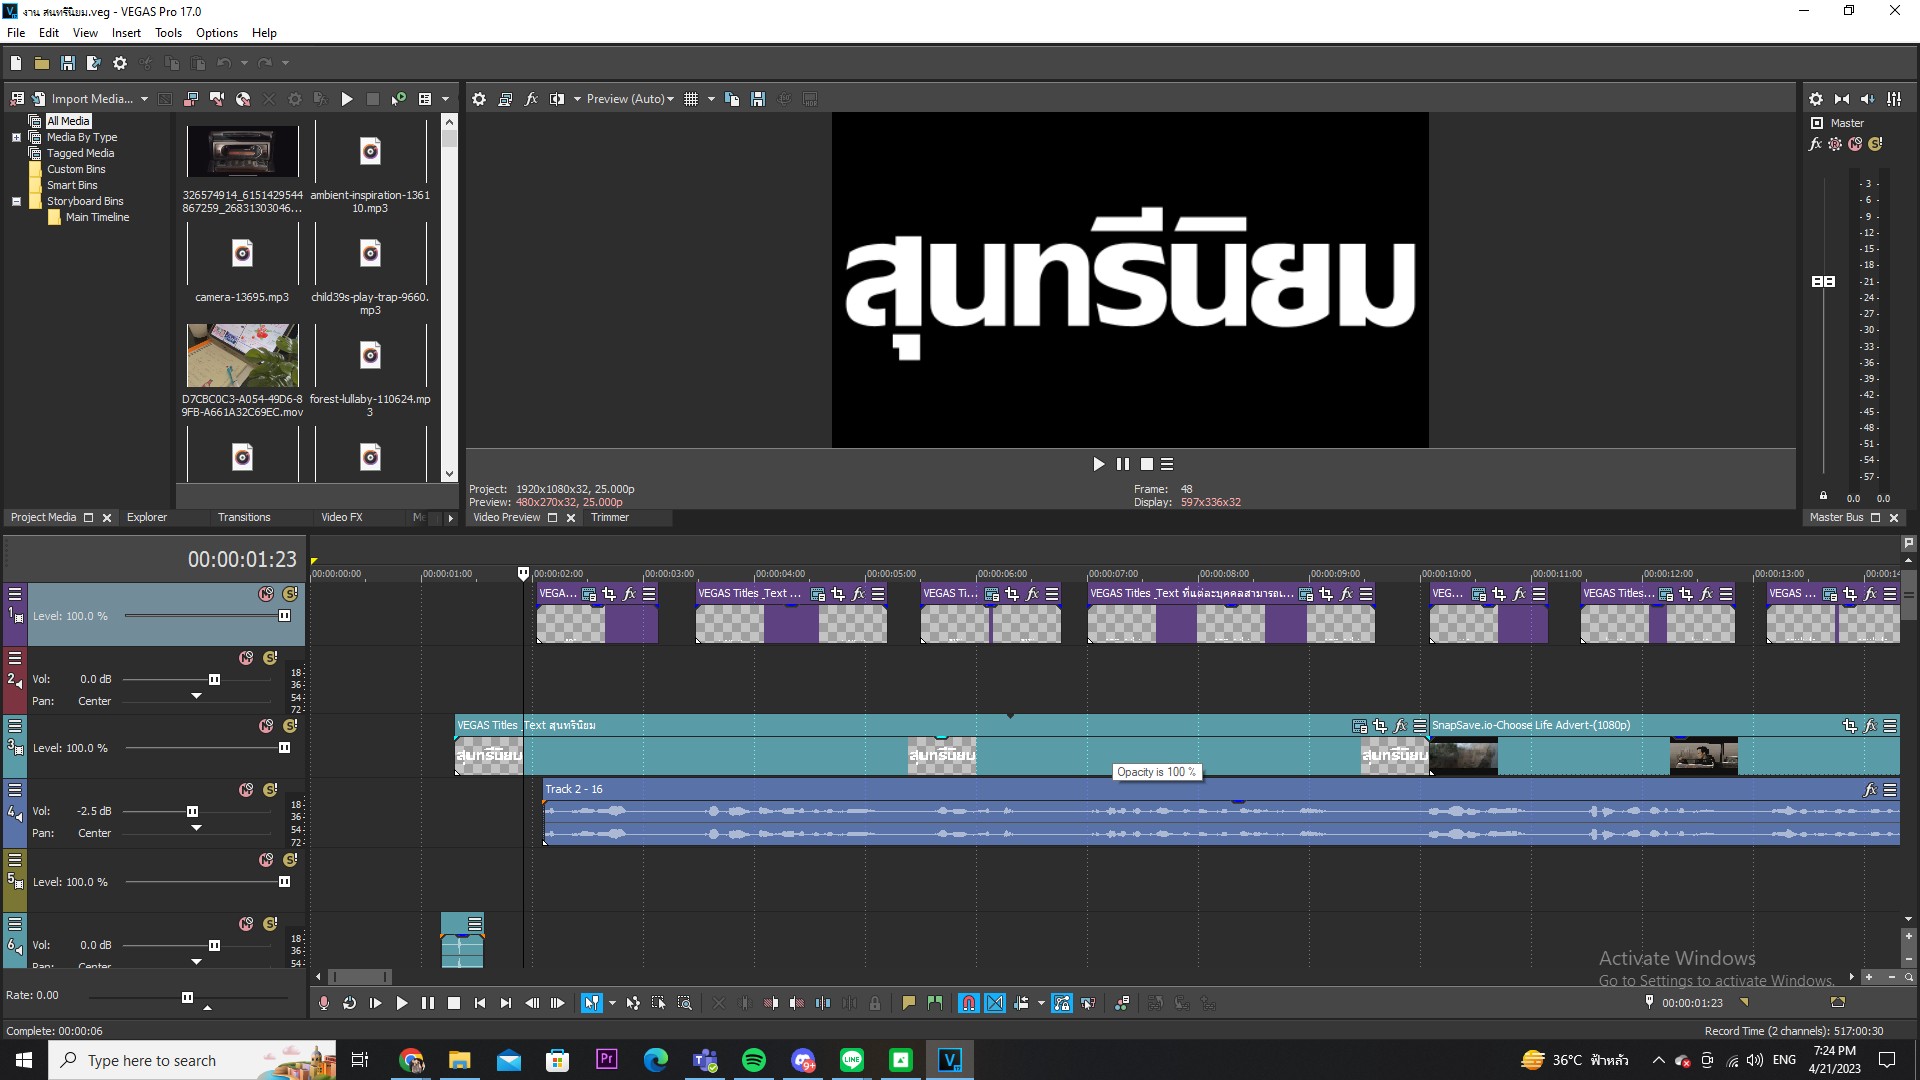
Task: Insert marker with flag icon
Action: coord(909,1003)
